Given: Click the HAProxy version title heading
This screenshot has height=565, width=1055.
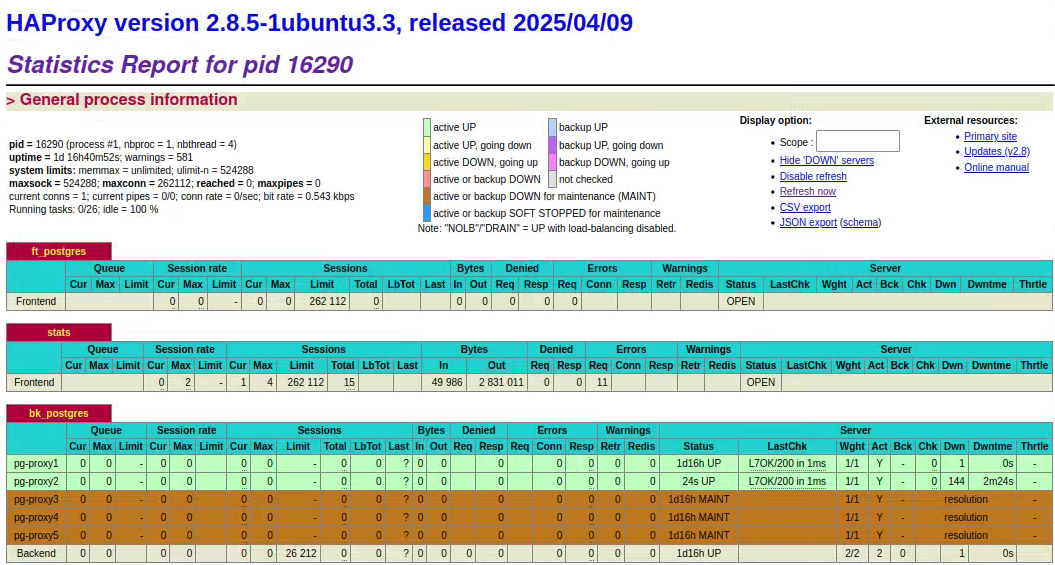Looking at the screenshot, I should click(x=320, y=23).
